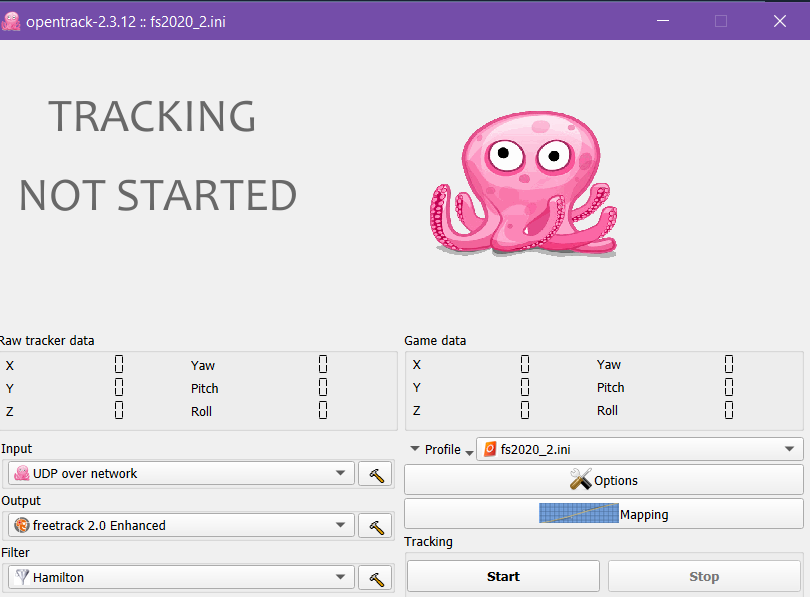Open Input tracker settings hammer icon
Image resolution: width=810 pixels, height=597 pixels.
376,474
